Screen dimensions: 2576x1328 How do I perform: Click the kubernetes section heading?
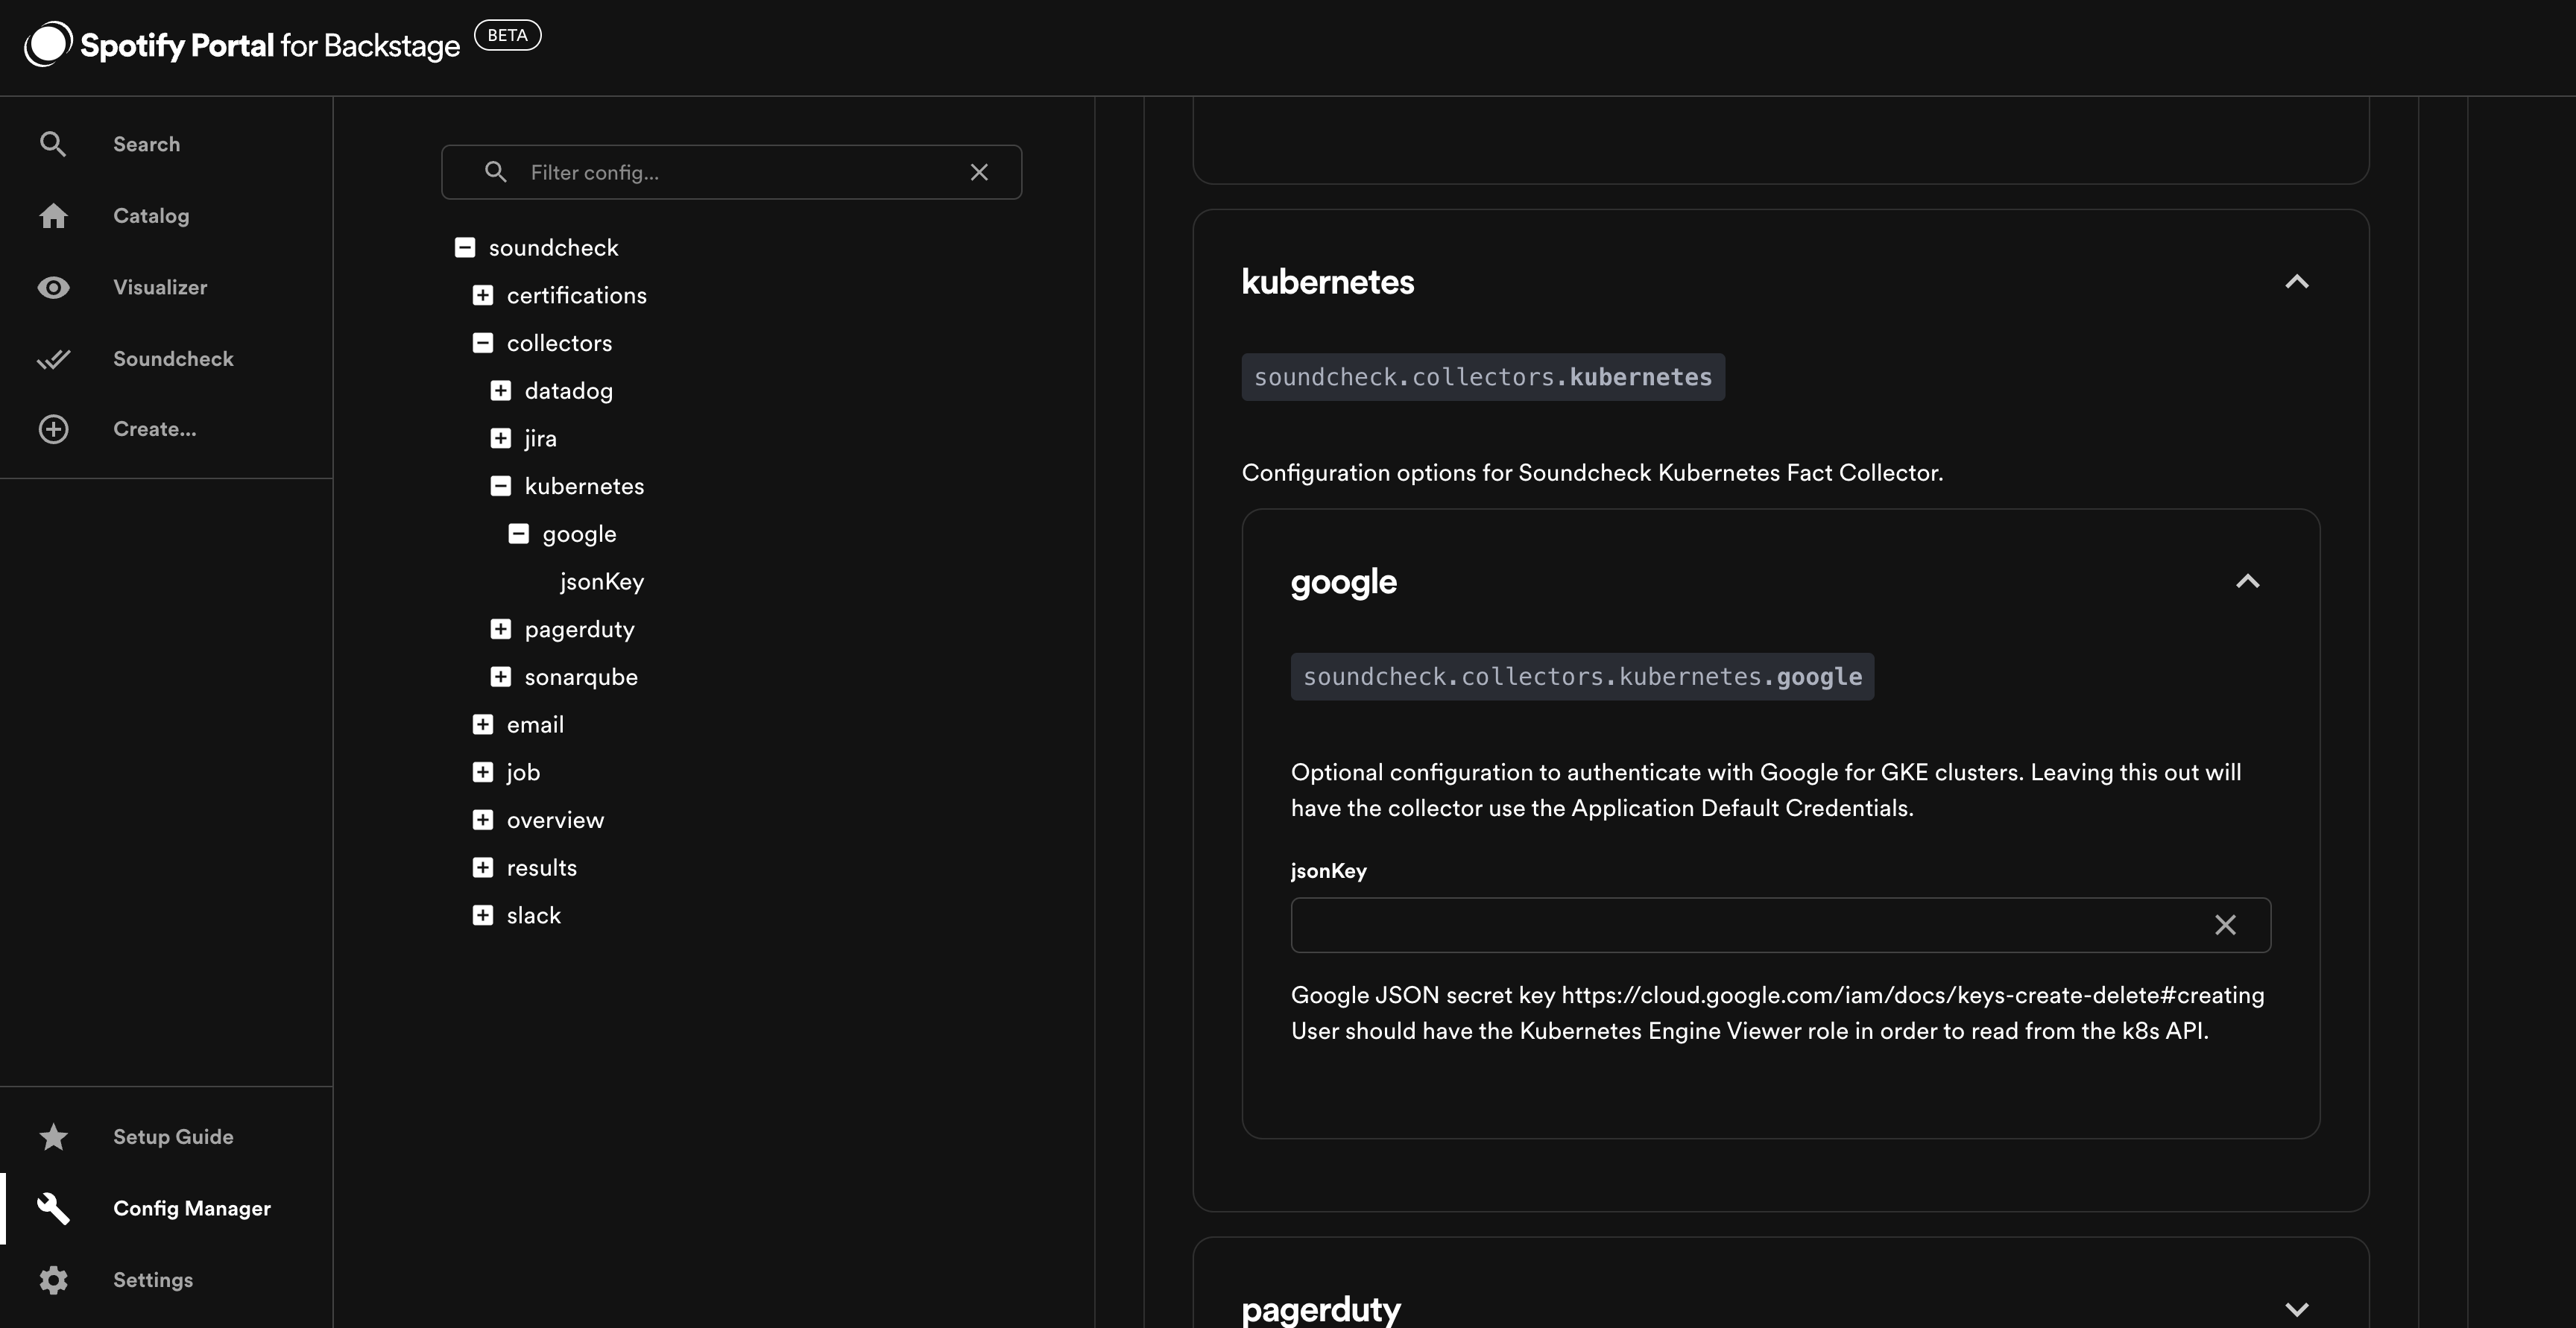coord(1327,282)
